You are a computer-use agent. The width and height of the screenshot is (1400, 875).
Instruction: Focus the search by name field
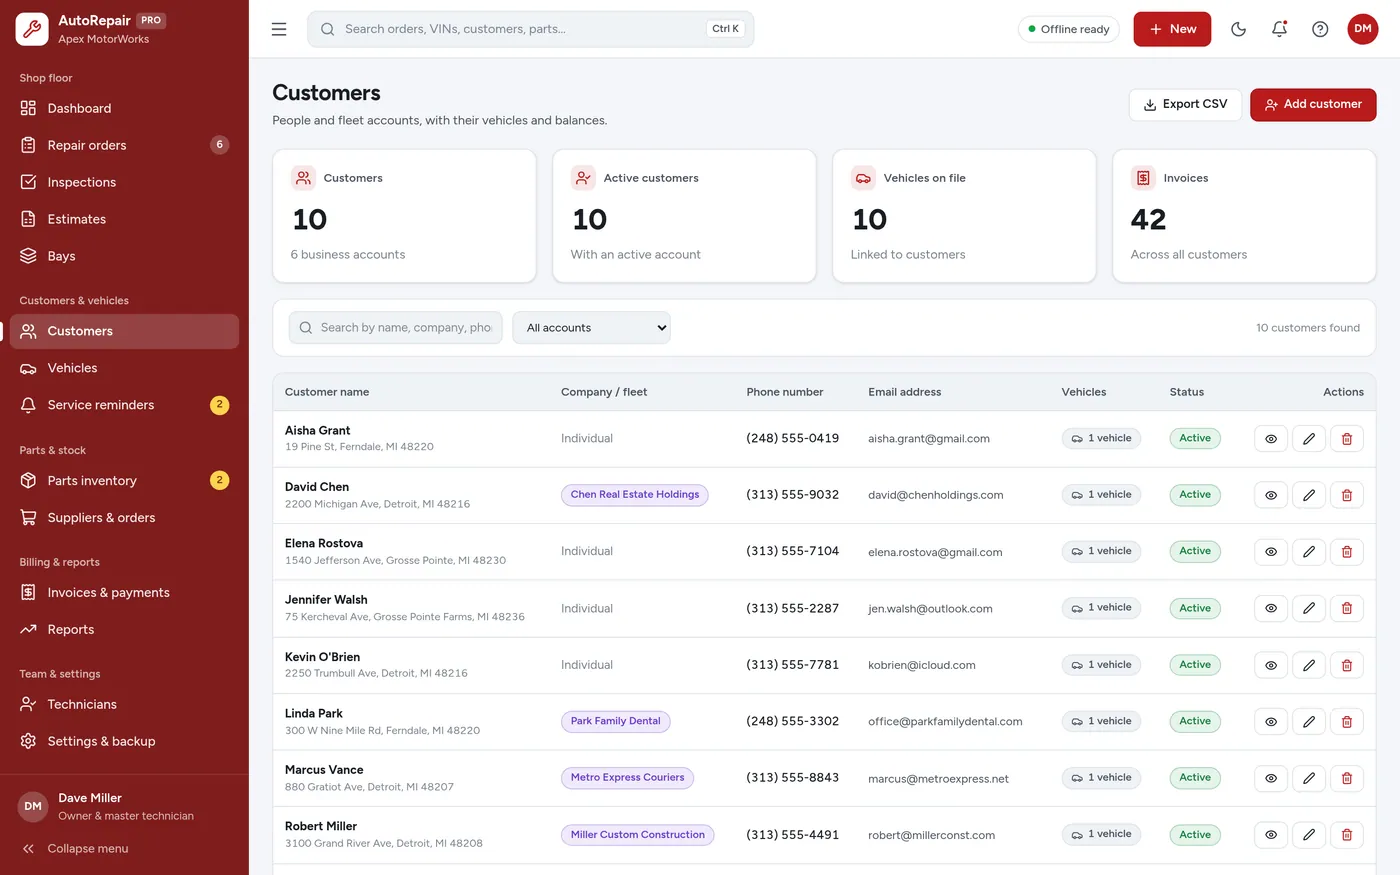tap(396, 328)
